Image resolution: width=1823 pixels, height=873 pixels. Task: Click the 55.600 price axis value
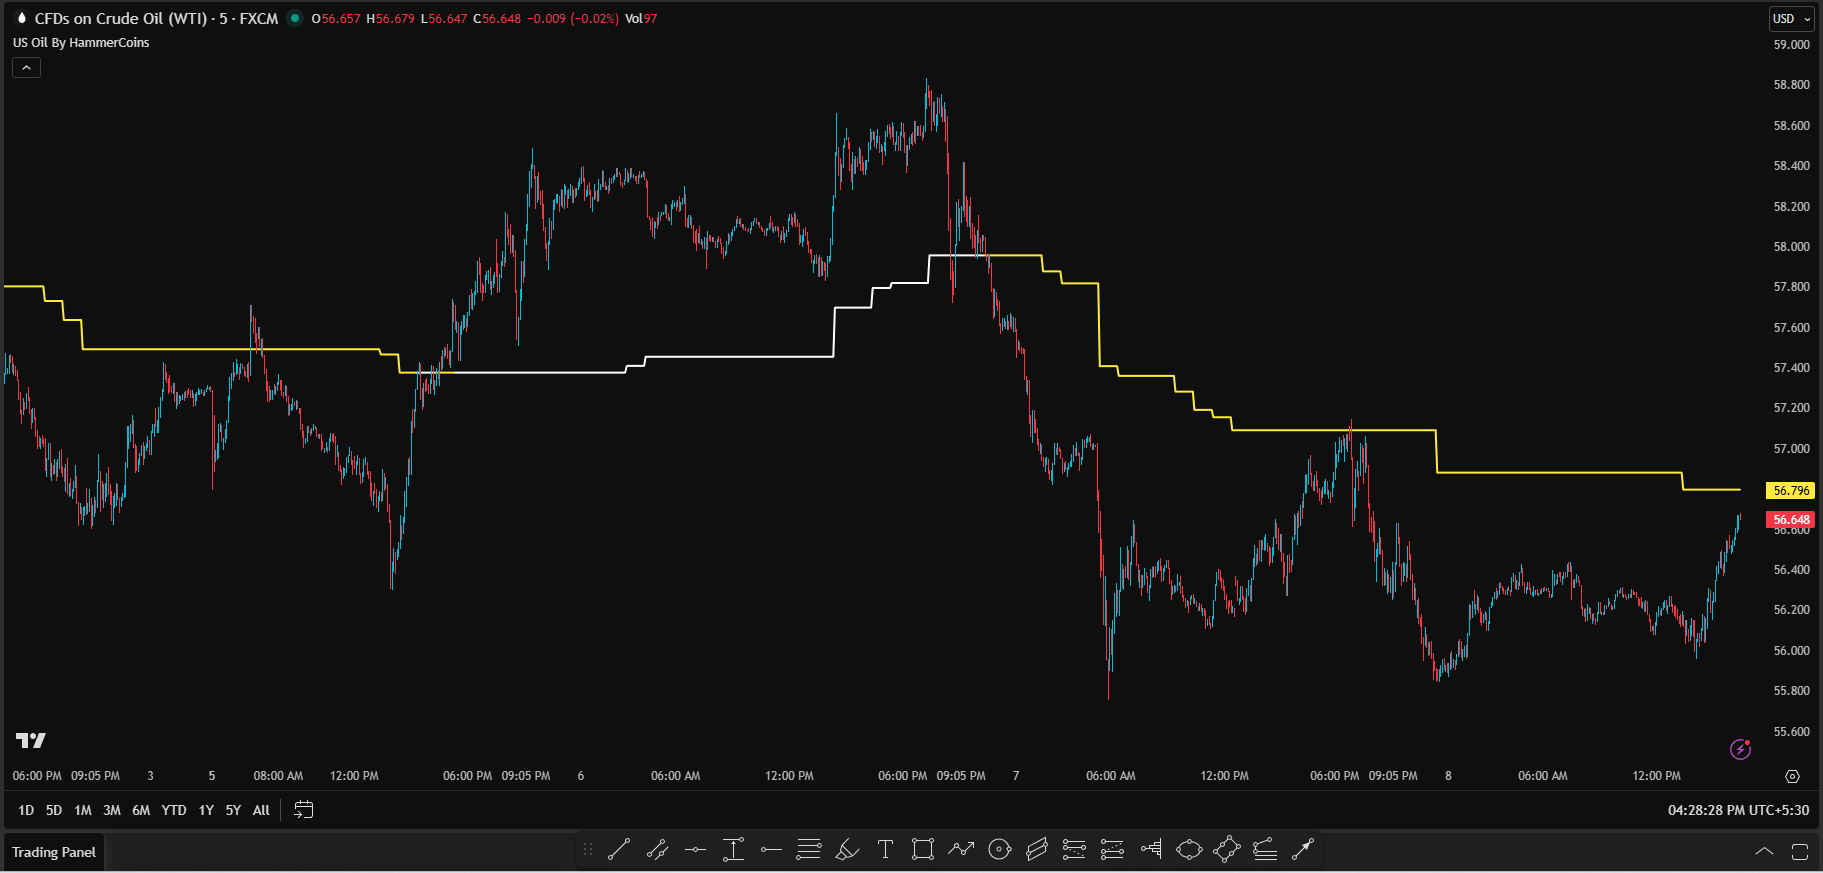(1791, 732)
